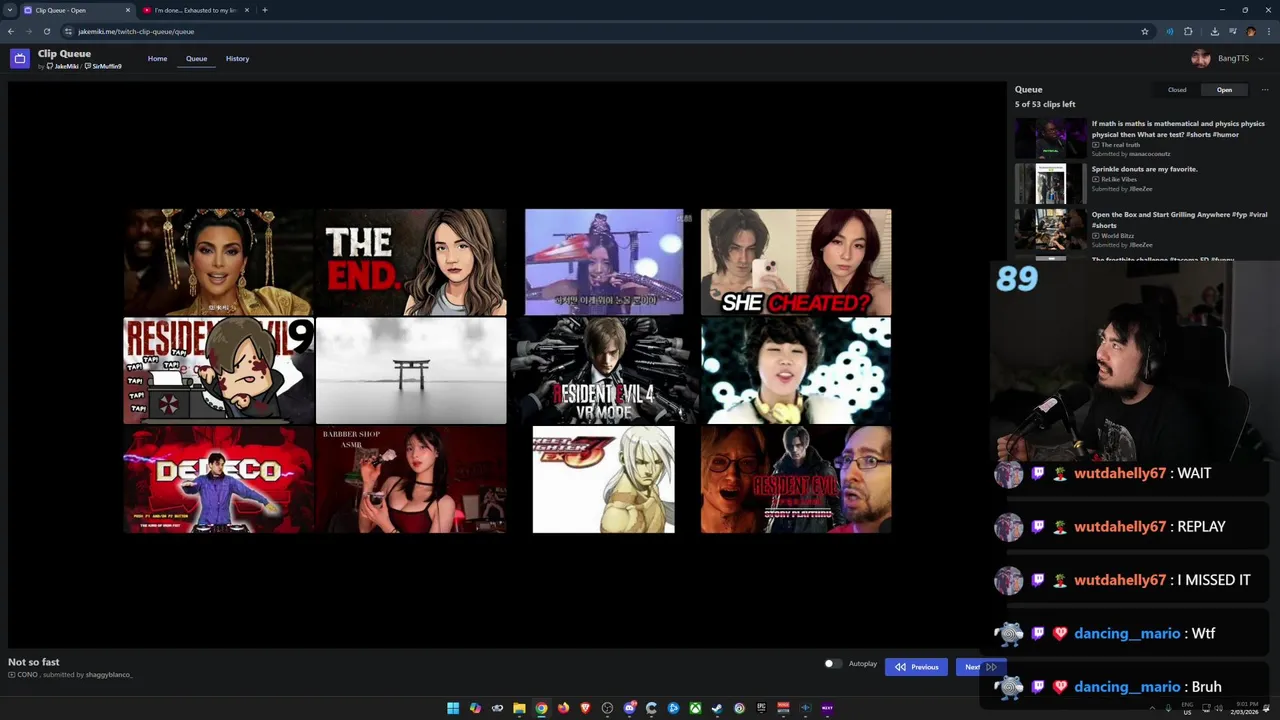The height and width of the screenshot is (720, 1280).
Task: Select the math clip thumbnail in queue
Action: pyautogui.click(x=1050, y=139)
